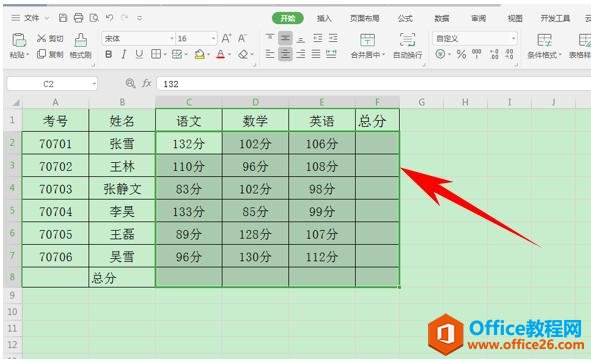Switch to the 数据 tab

click(x=442, y=18)
